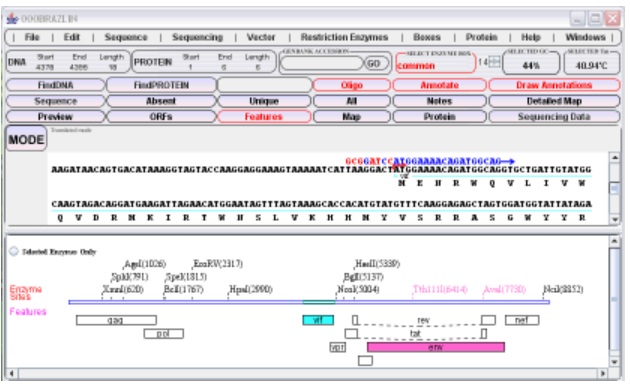The width and height of the screenshot is (630, 385).
Task: Click the stepper icon beside enzyme box
Action: click(495, 62)
